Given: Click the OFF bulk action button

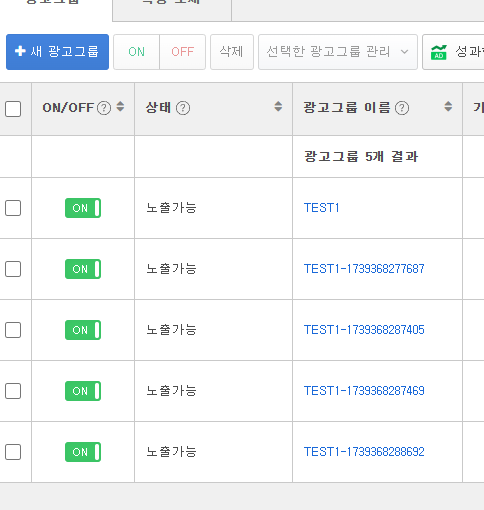Looking at the screenshot, I should click(x=183, y=52).
